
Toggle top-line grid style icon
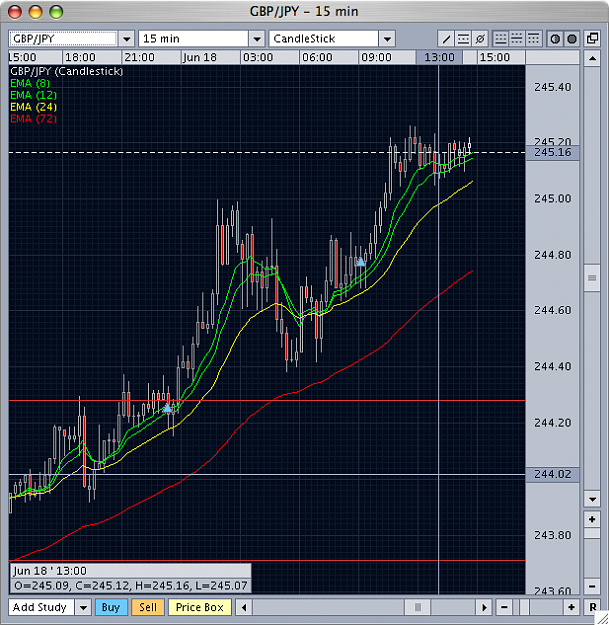point(533,39)
